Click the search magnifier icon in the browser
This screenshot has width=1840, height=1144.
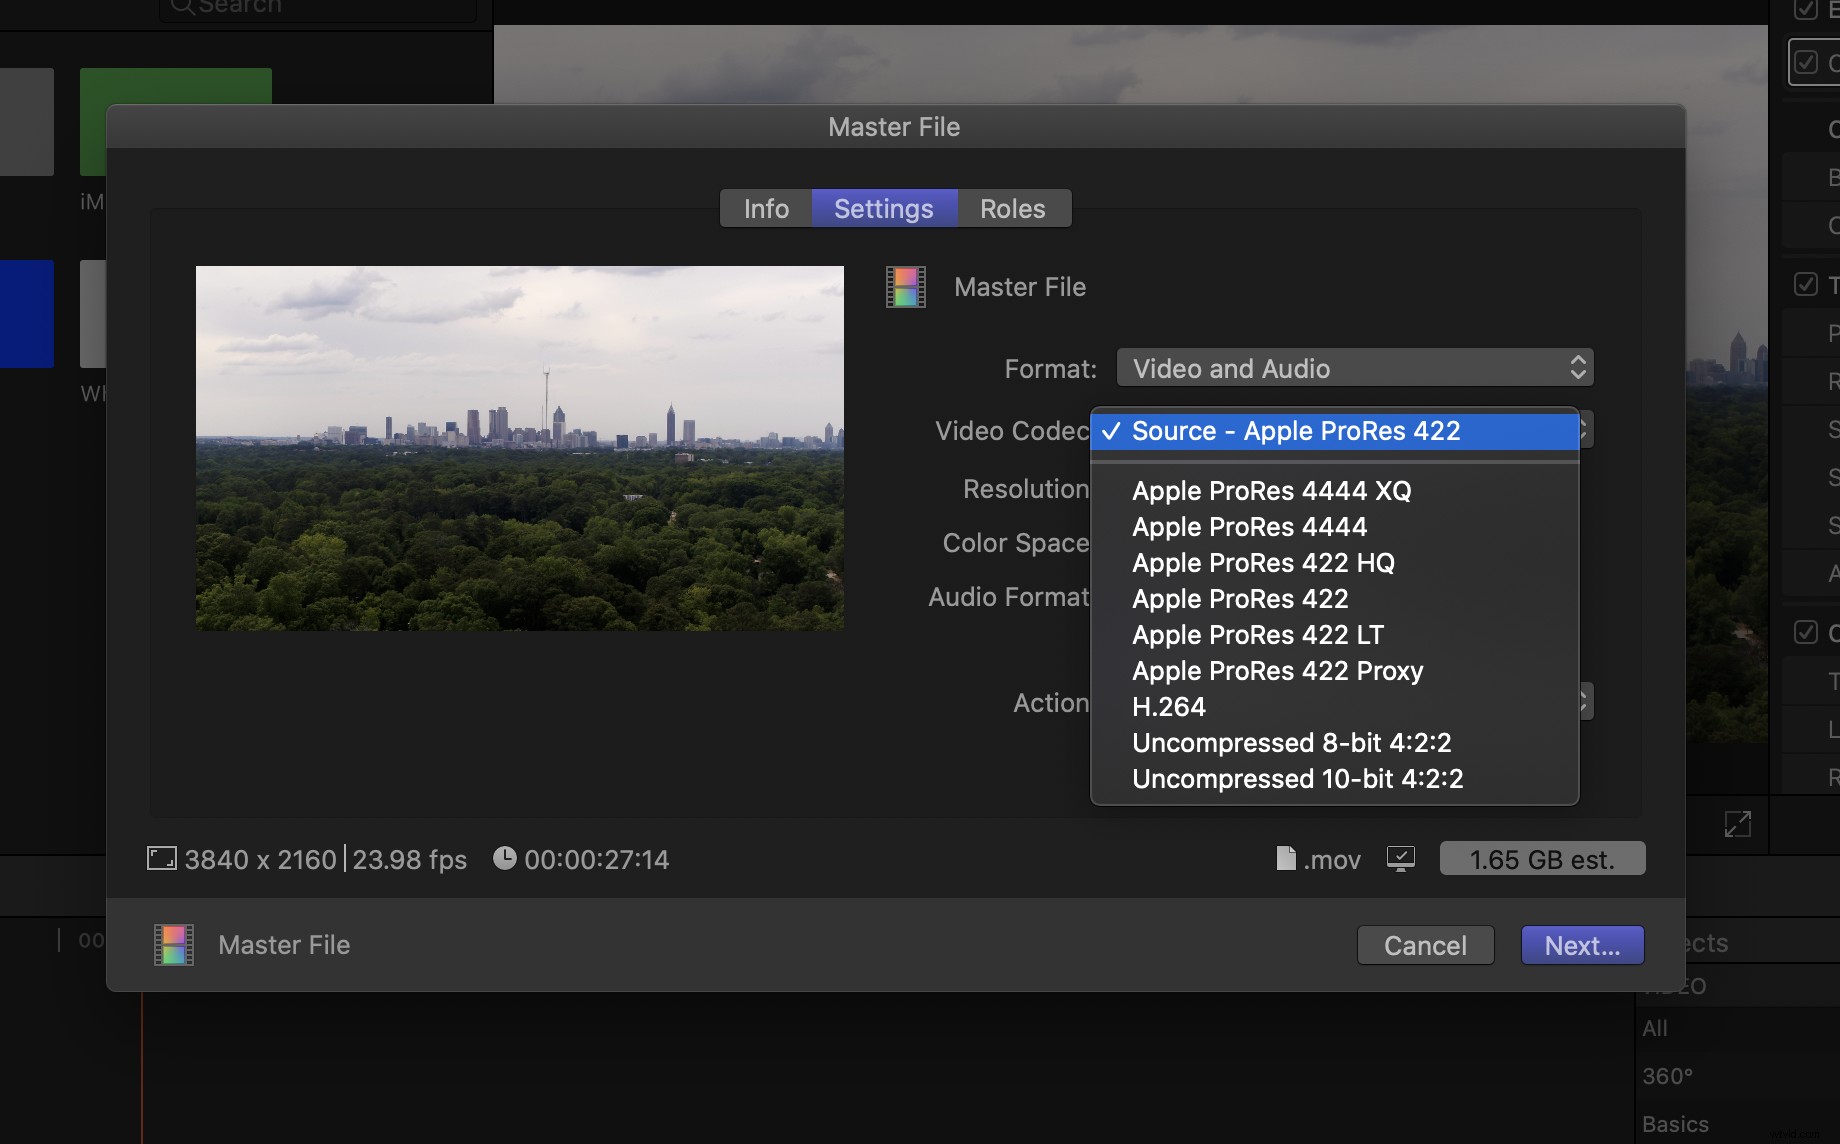pos(183,6)
